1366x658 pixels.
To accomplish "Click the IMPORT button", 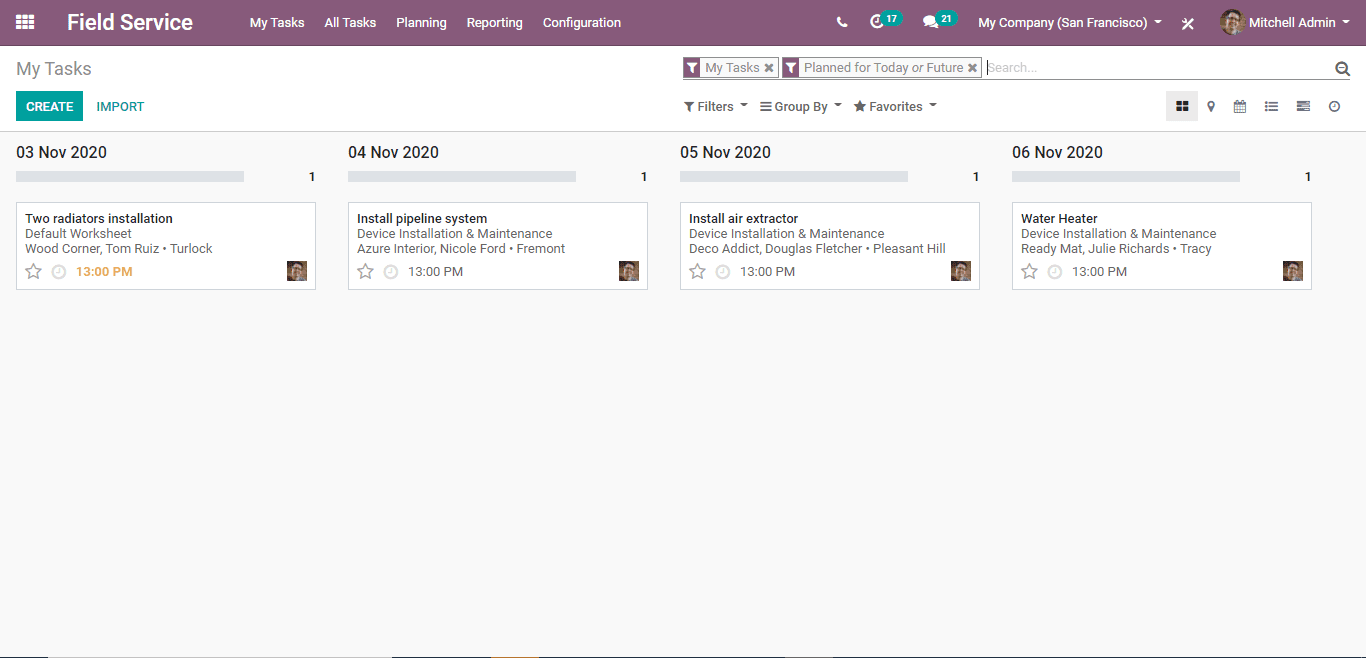I will (x=120, y=106).
